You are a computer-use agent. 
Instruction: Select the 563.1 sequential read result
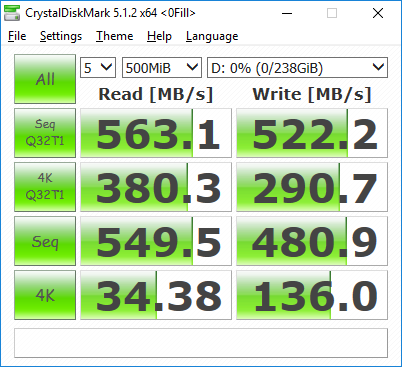[156, 133]
